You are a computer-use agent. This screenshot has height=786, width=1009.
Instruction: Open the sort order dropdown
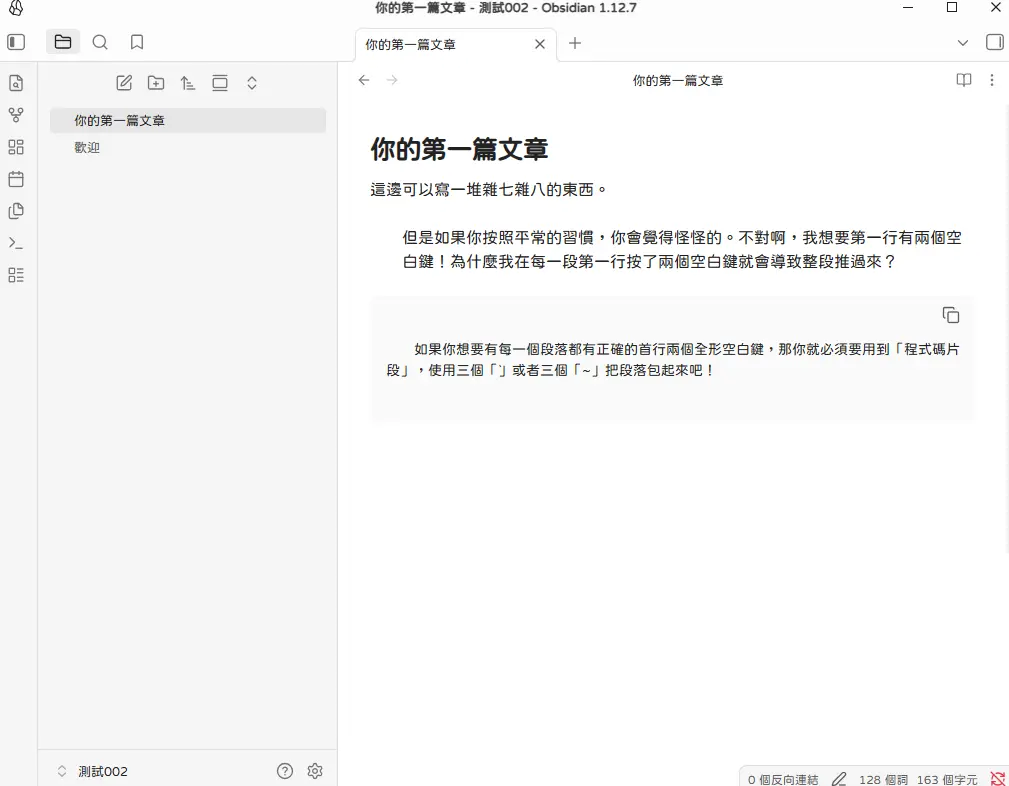coord(188,83)
